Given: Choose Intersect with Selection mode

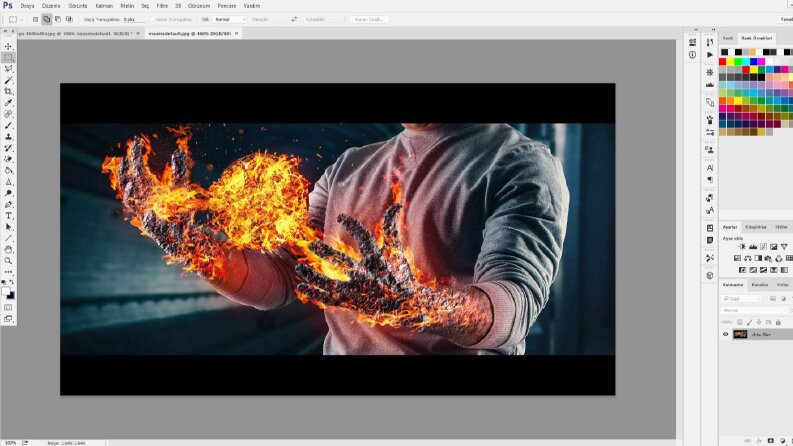Looking at the screenshot, I should (69, 19).
